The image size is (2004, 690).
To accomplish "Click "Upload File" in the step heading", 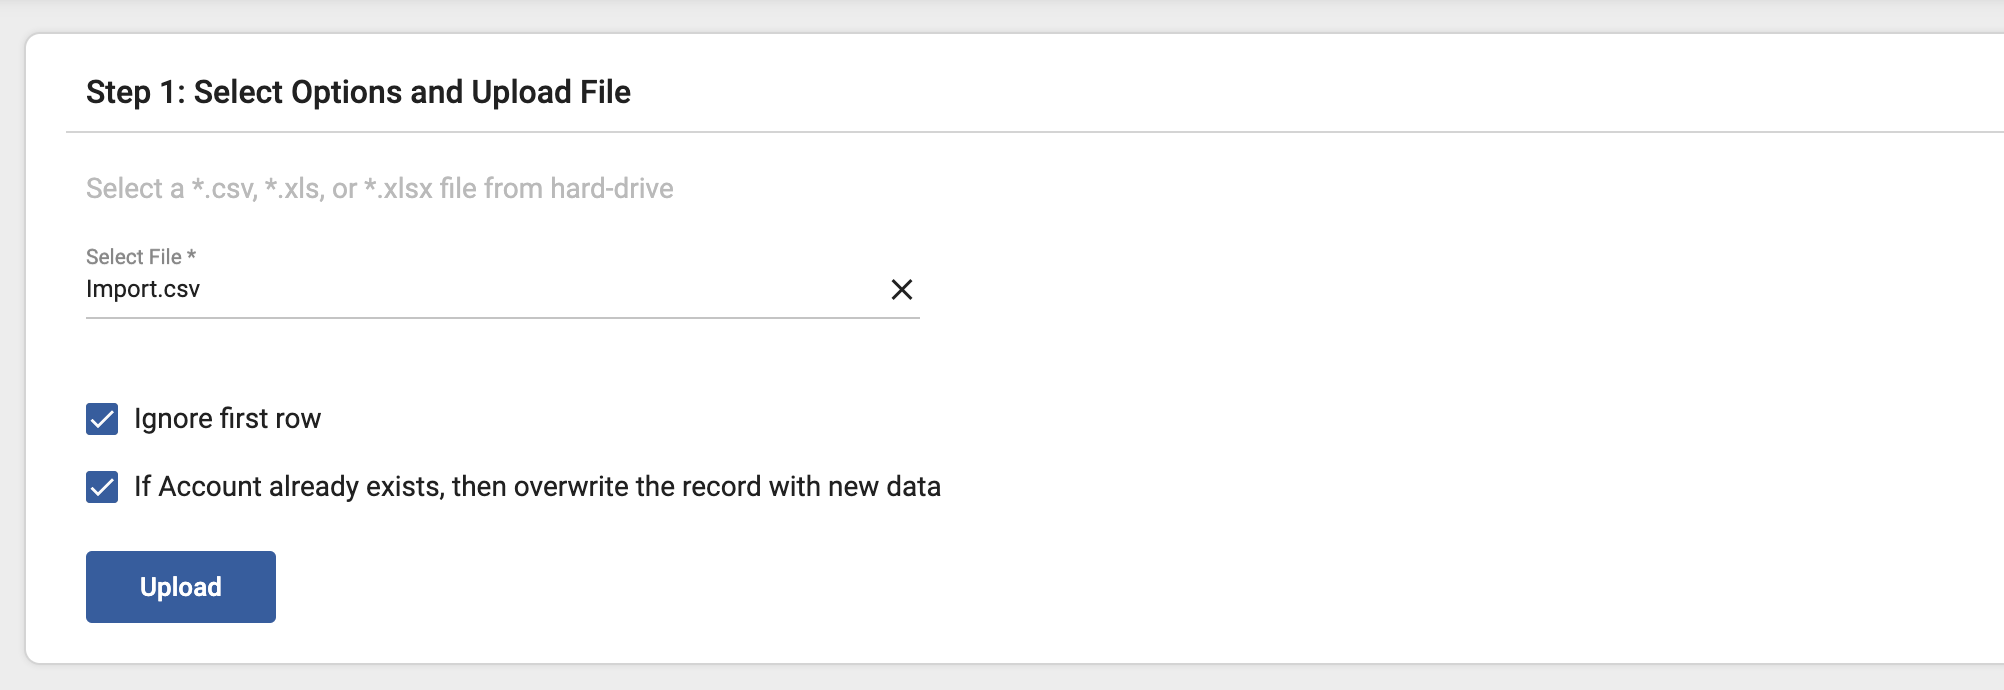I will 551,92.
